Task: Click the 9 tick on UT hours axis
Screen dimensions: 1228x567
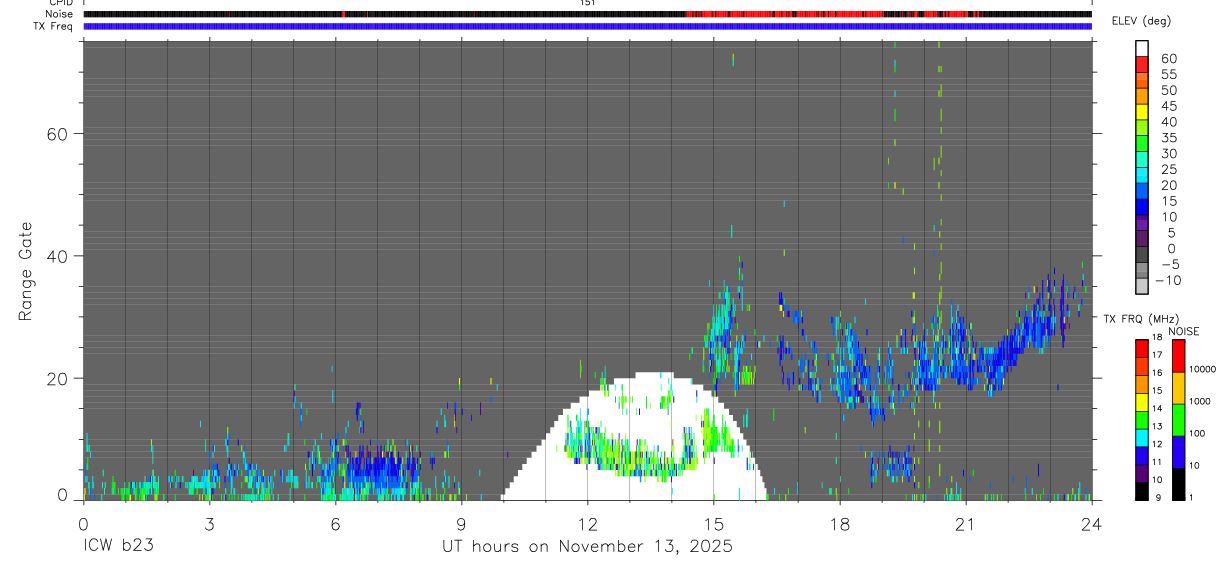Action: pyautogui.click(x=461, y=524)
